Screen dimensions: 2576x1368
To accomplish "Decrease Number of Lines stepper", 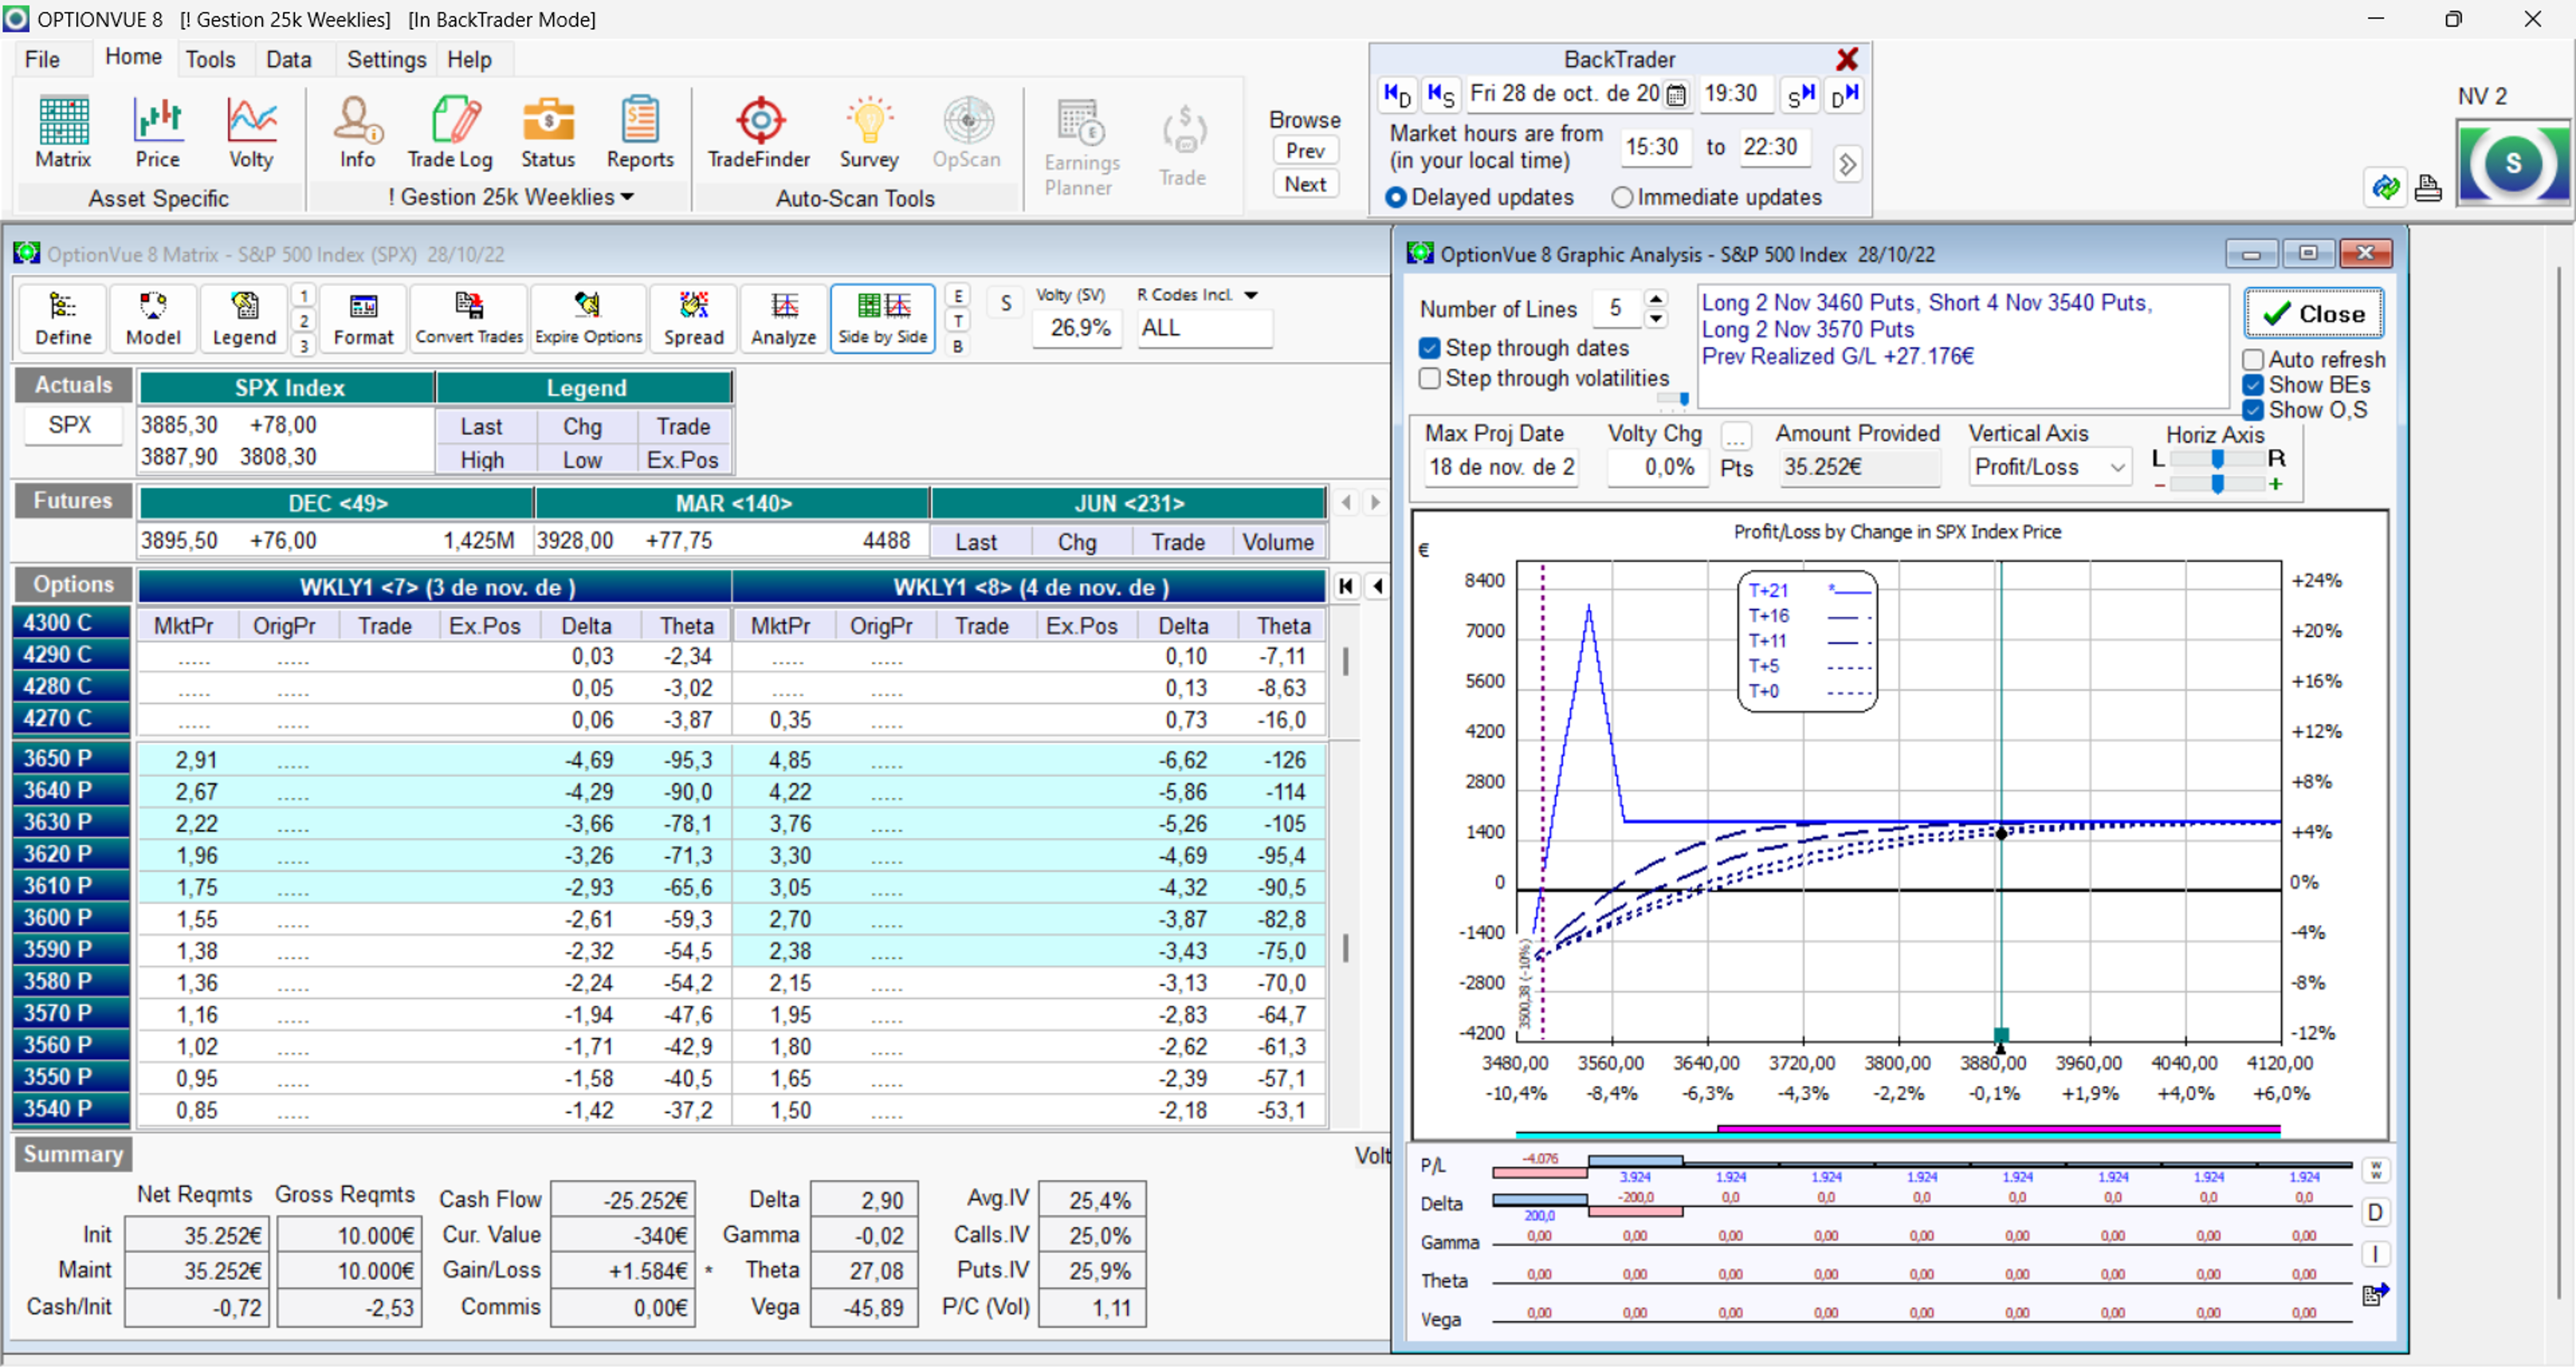I will click(1656, 318).
